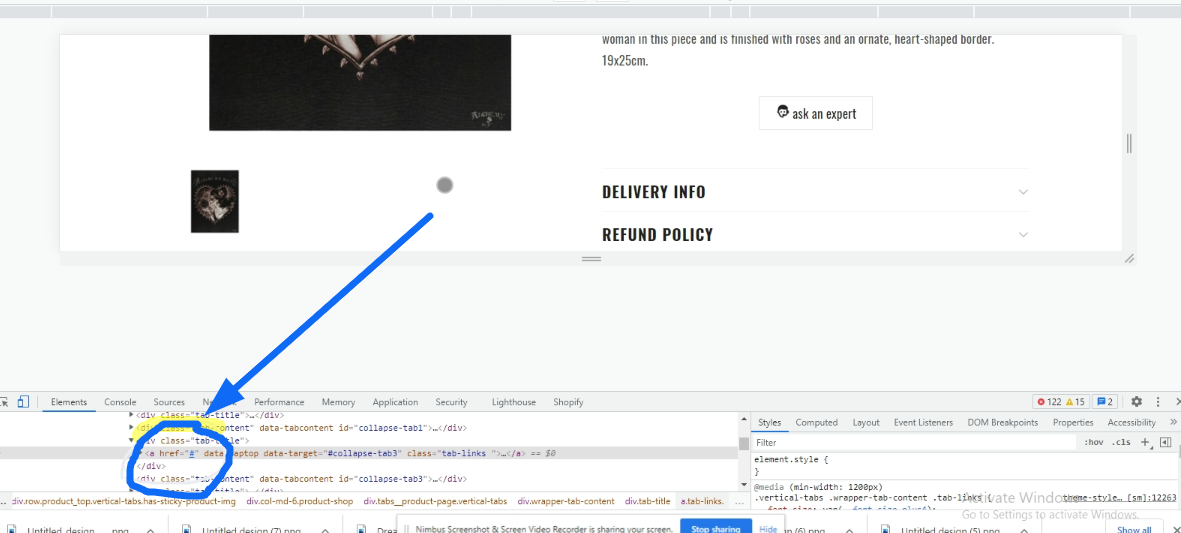Viewport: 1181px width, 533px height.
Task: Switch to the Console tab
Action: click(x=121, y=402)
